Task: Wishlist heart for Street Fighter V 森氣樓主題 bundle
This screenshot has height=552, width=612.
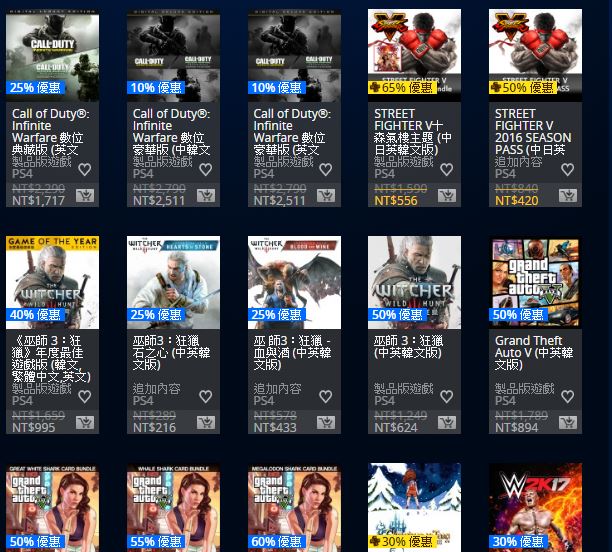Action: 447,169
